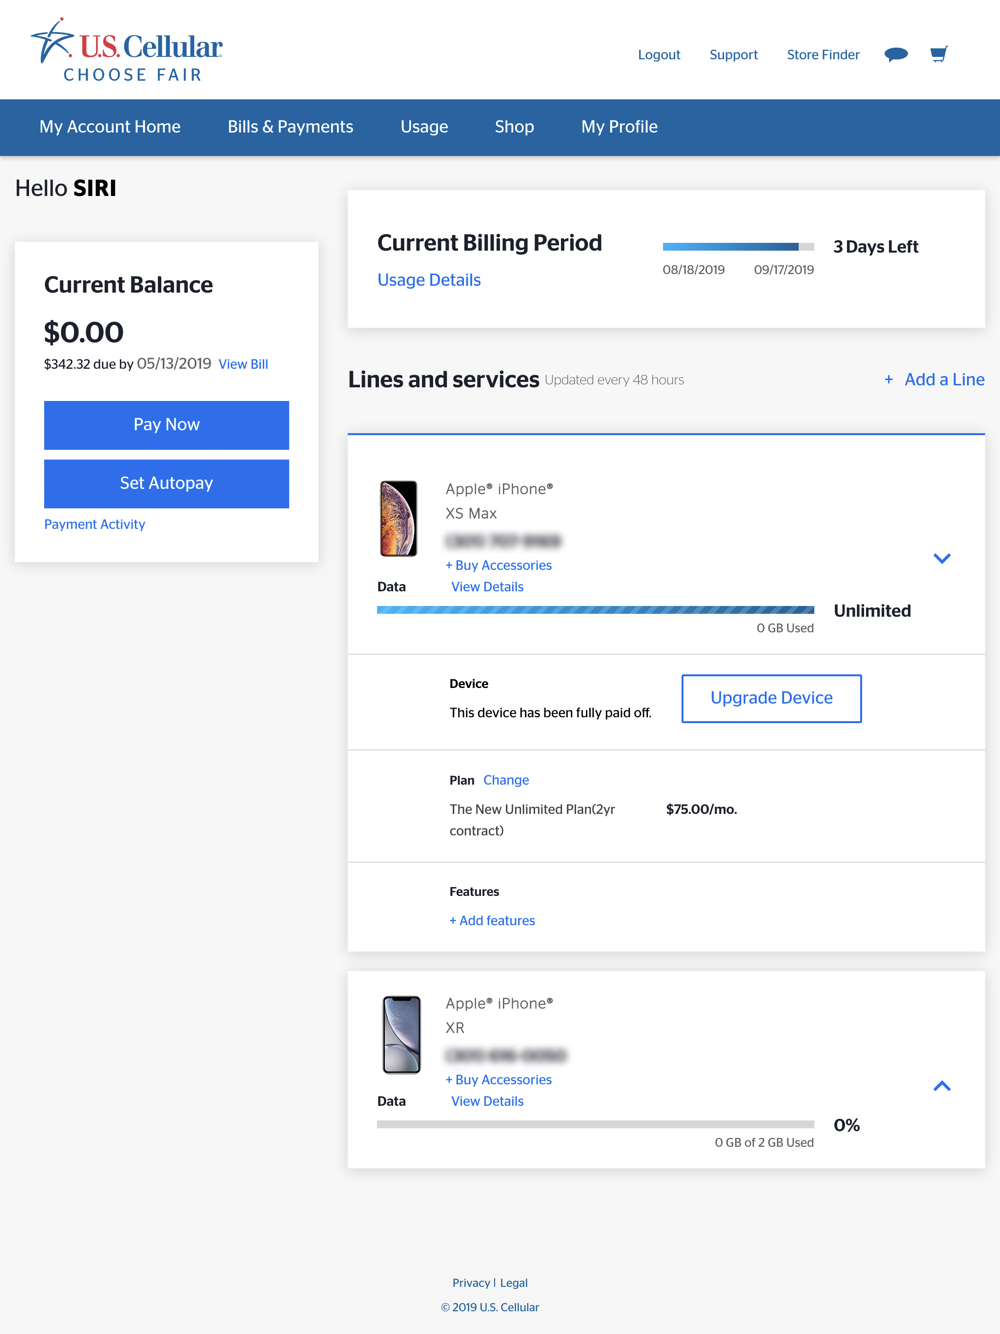Viewport: 1000px width, 1334px height.
Task: Click the Logout link
Action: pyautogui.click(x=659, y=55)
